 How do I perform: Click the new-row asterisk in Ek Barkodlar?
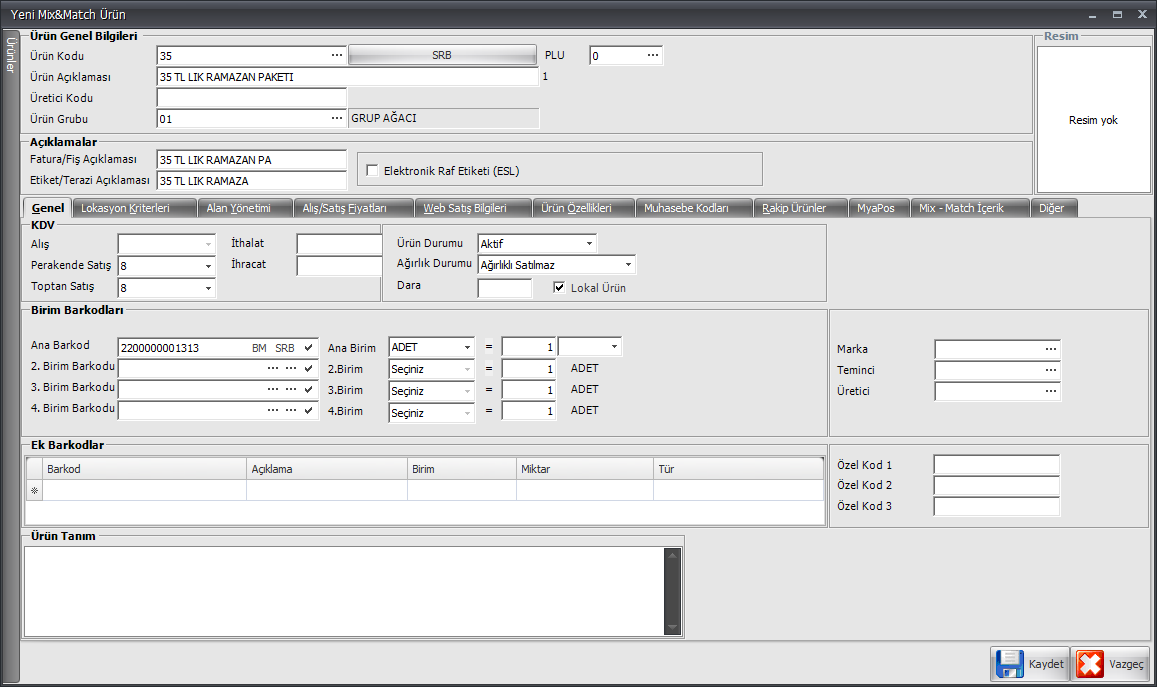point(35,491)
